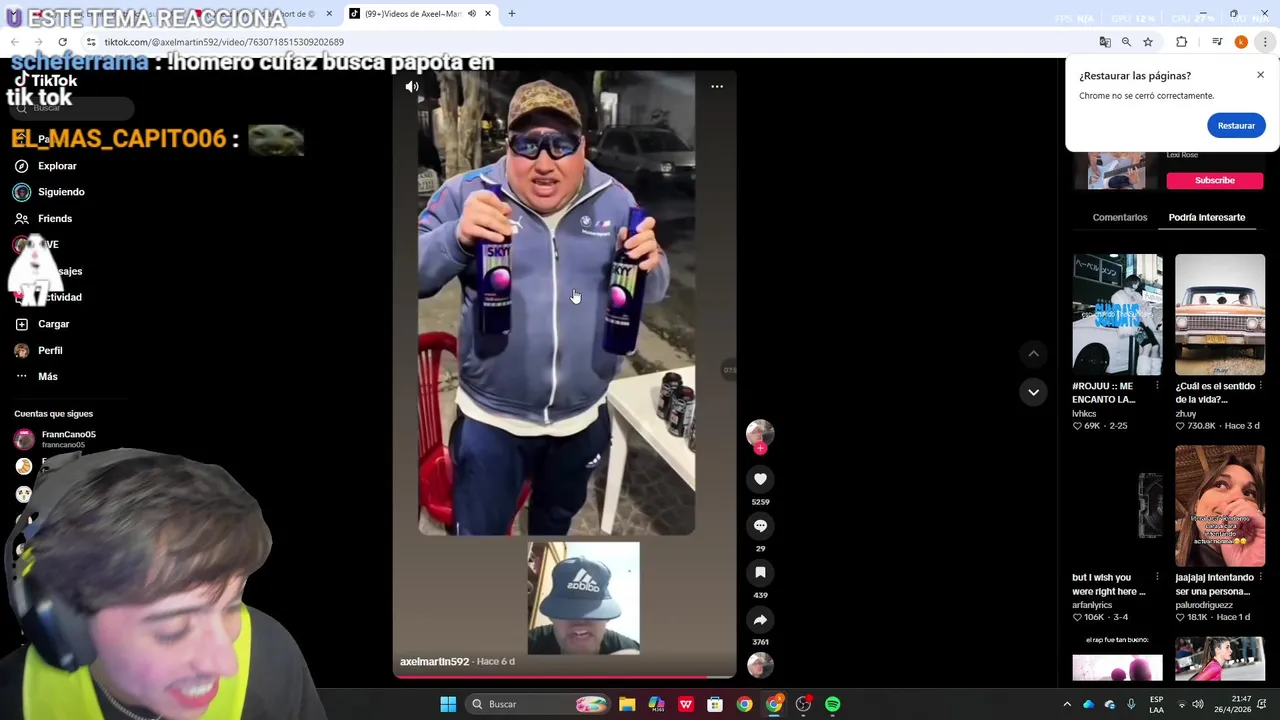Open the #ROJUU :: ME ENCANTO LA video thumbnail
This screenshot has width=1280, height=720.
point(1118,314)
